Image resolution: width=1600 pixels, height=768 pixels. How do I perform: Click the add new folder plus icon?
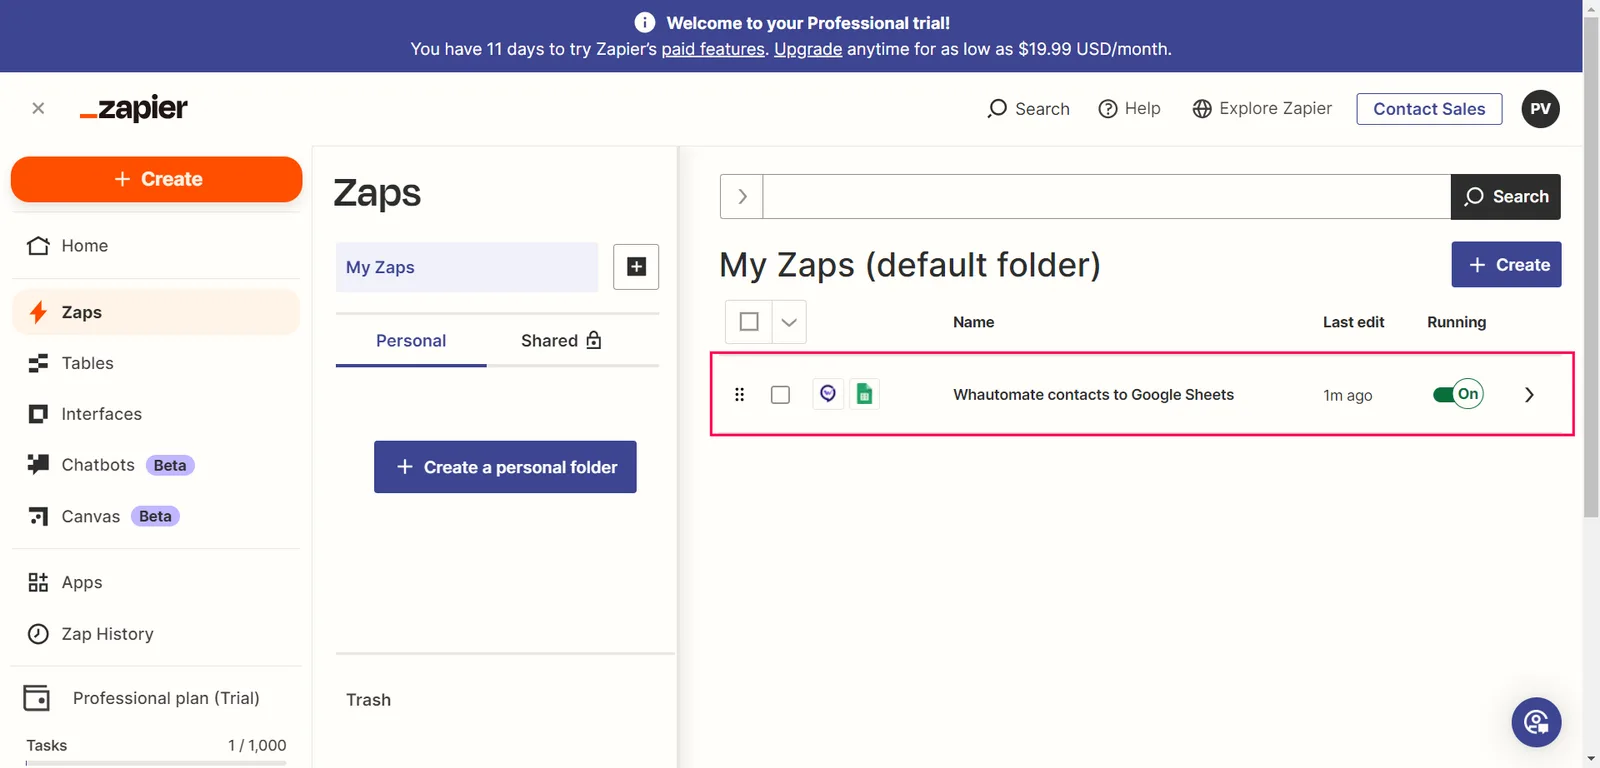pyautogui.click(x=636, y=267)
